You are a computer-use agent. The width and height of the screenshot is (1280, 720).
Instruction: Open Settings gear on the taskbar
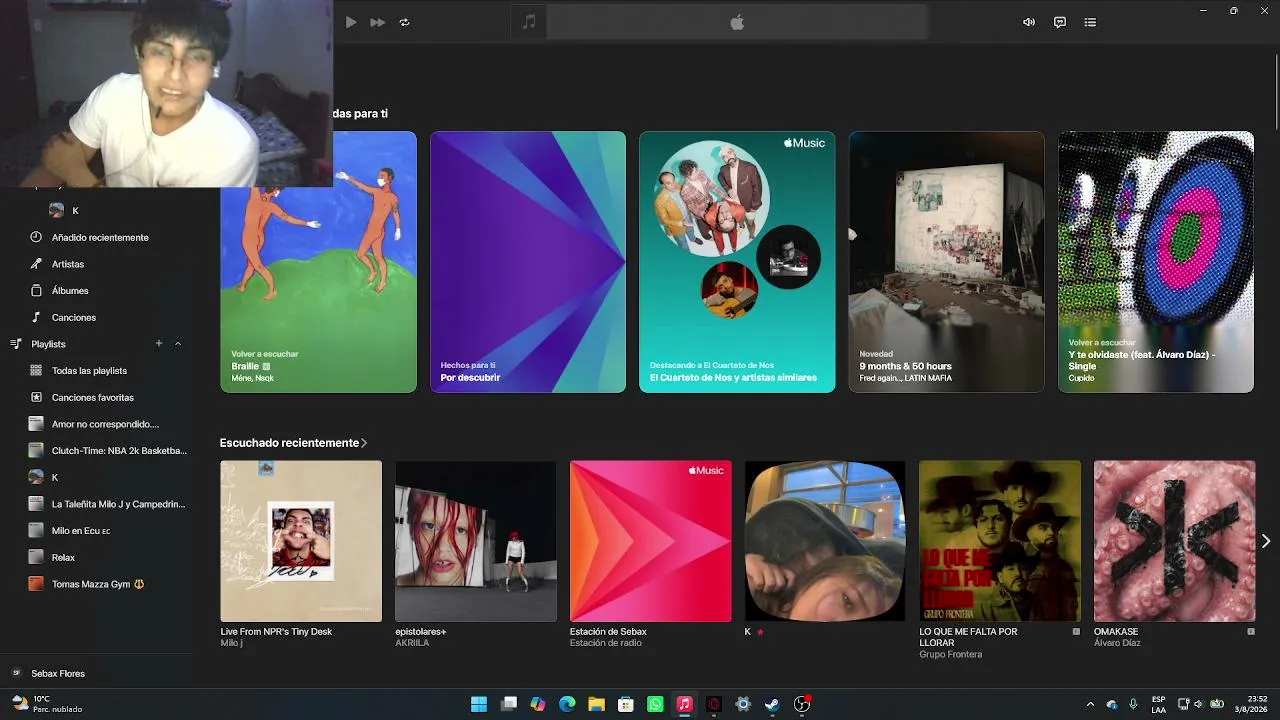coord(743,704)
